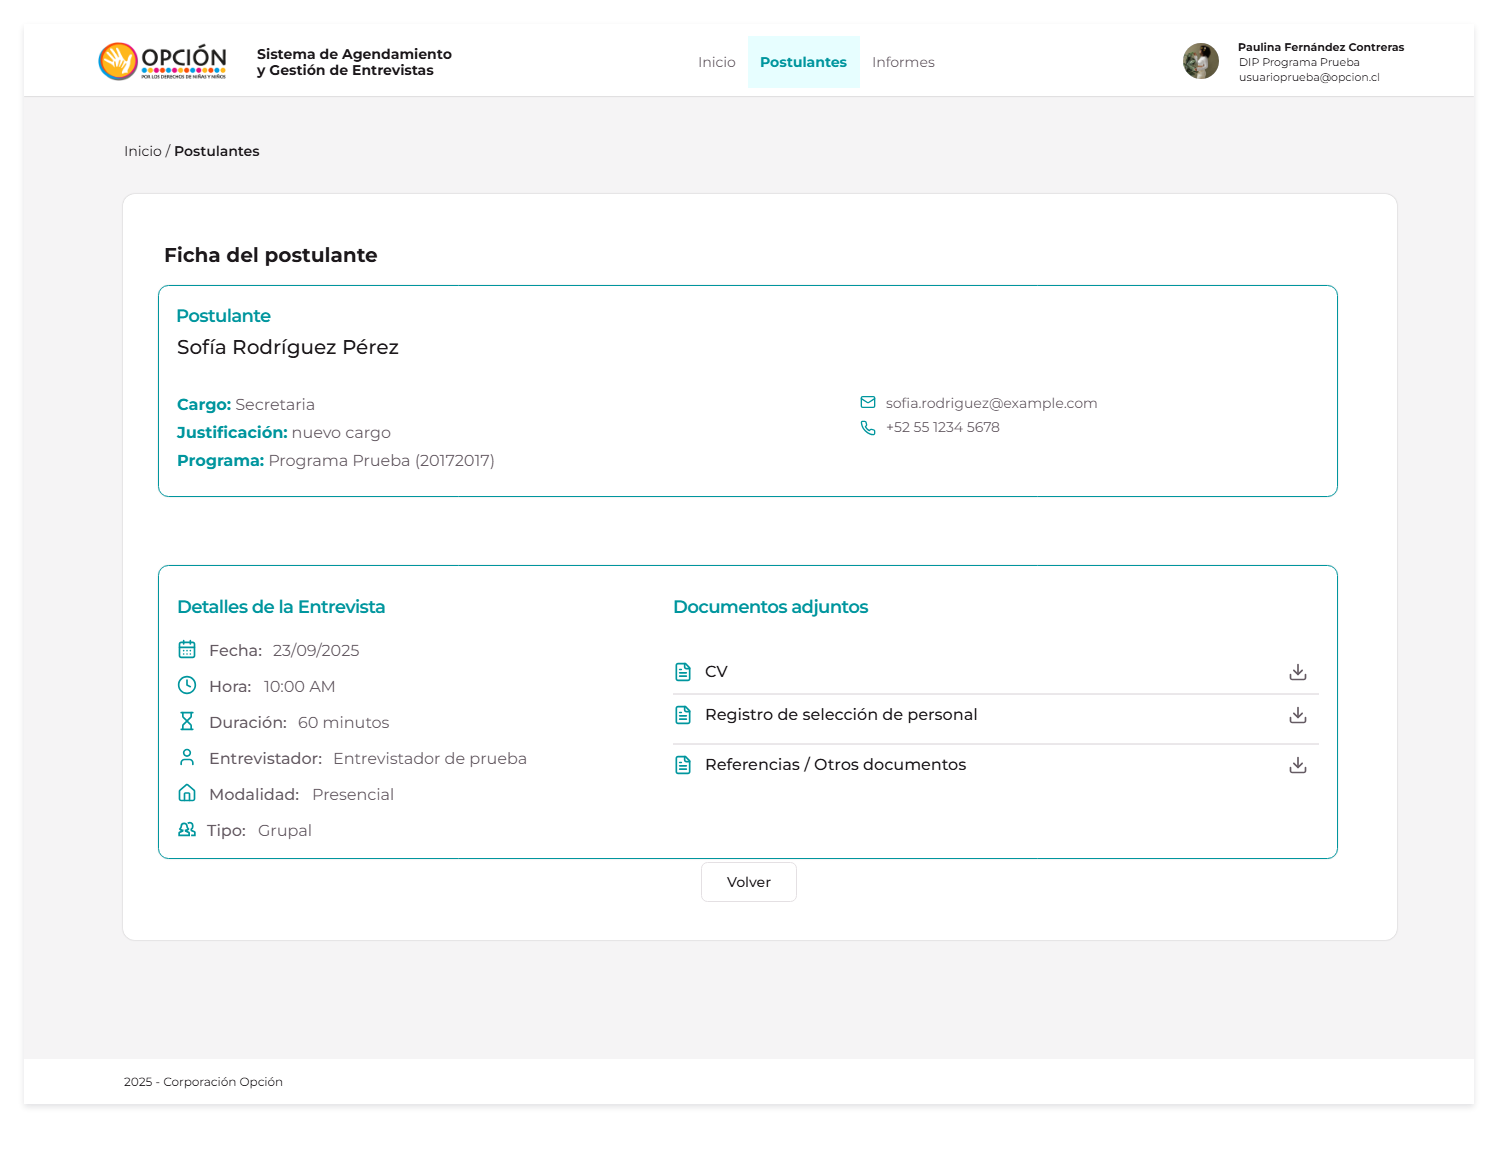Image resolution: width=1498 pixels, height=1168 pixels.
Task: Click the person icon next to Entrevistador
Action: point(187,758)
